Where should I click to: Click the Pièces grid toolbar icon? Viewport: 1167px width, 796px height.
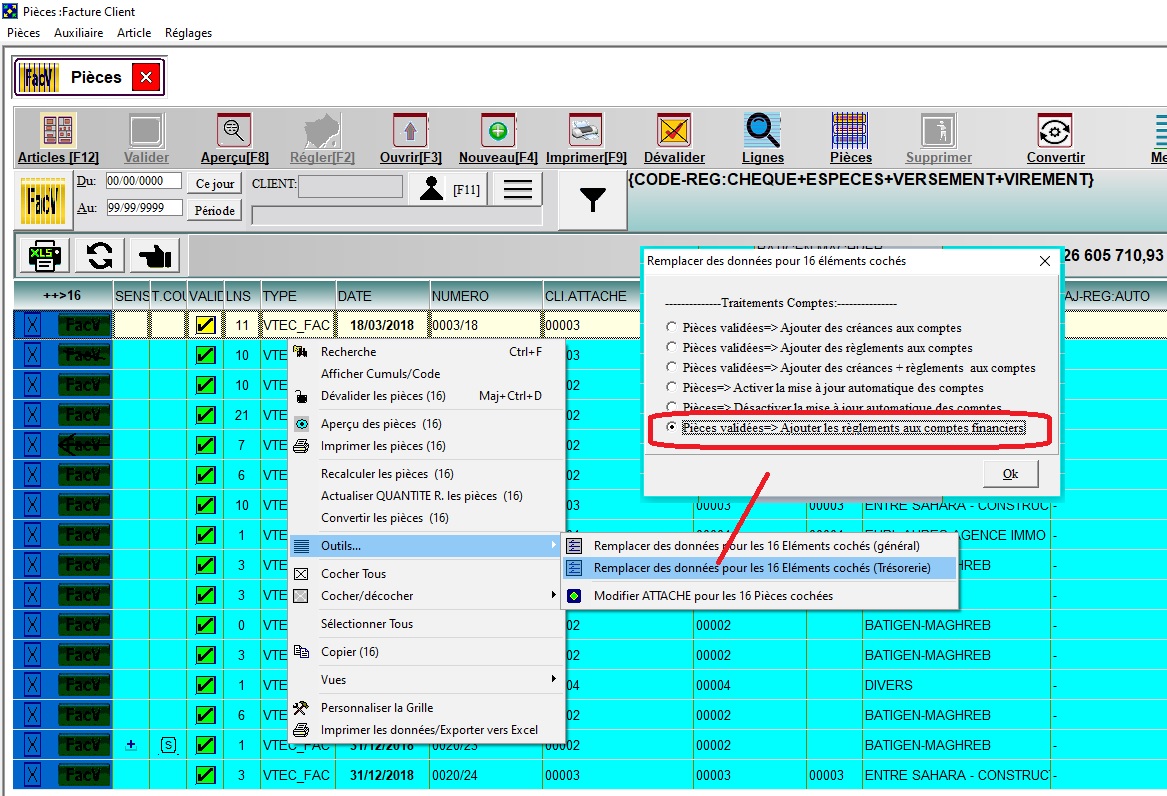[850, 131]
